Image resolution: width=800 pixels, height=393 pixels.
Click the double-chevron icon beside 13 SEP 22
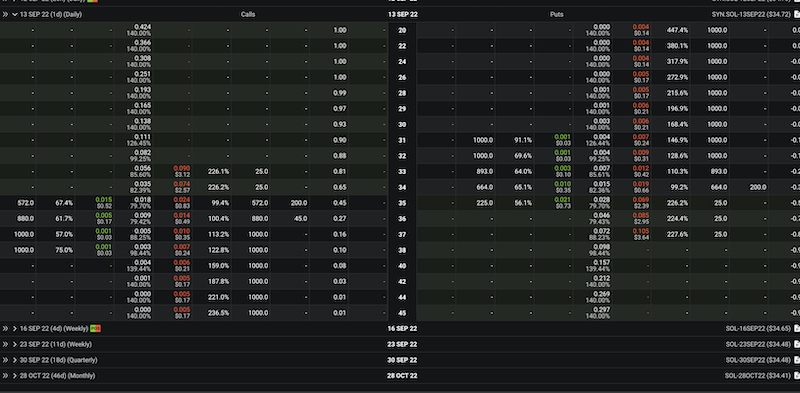click(6, 15)
